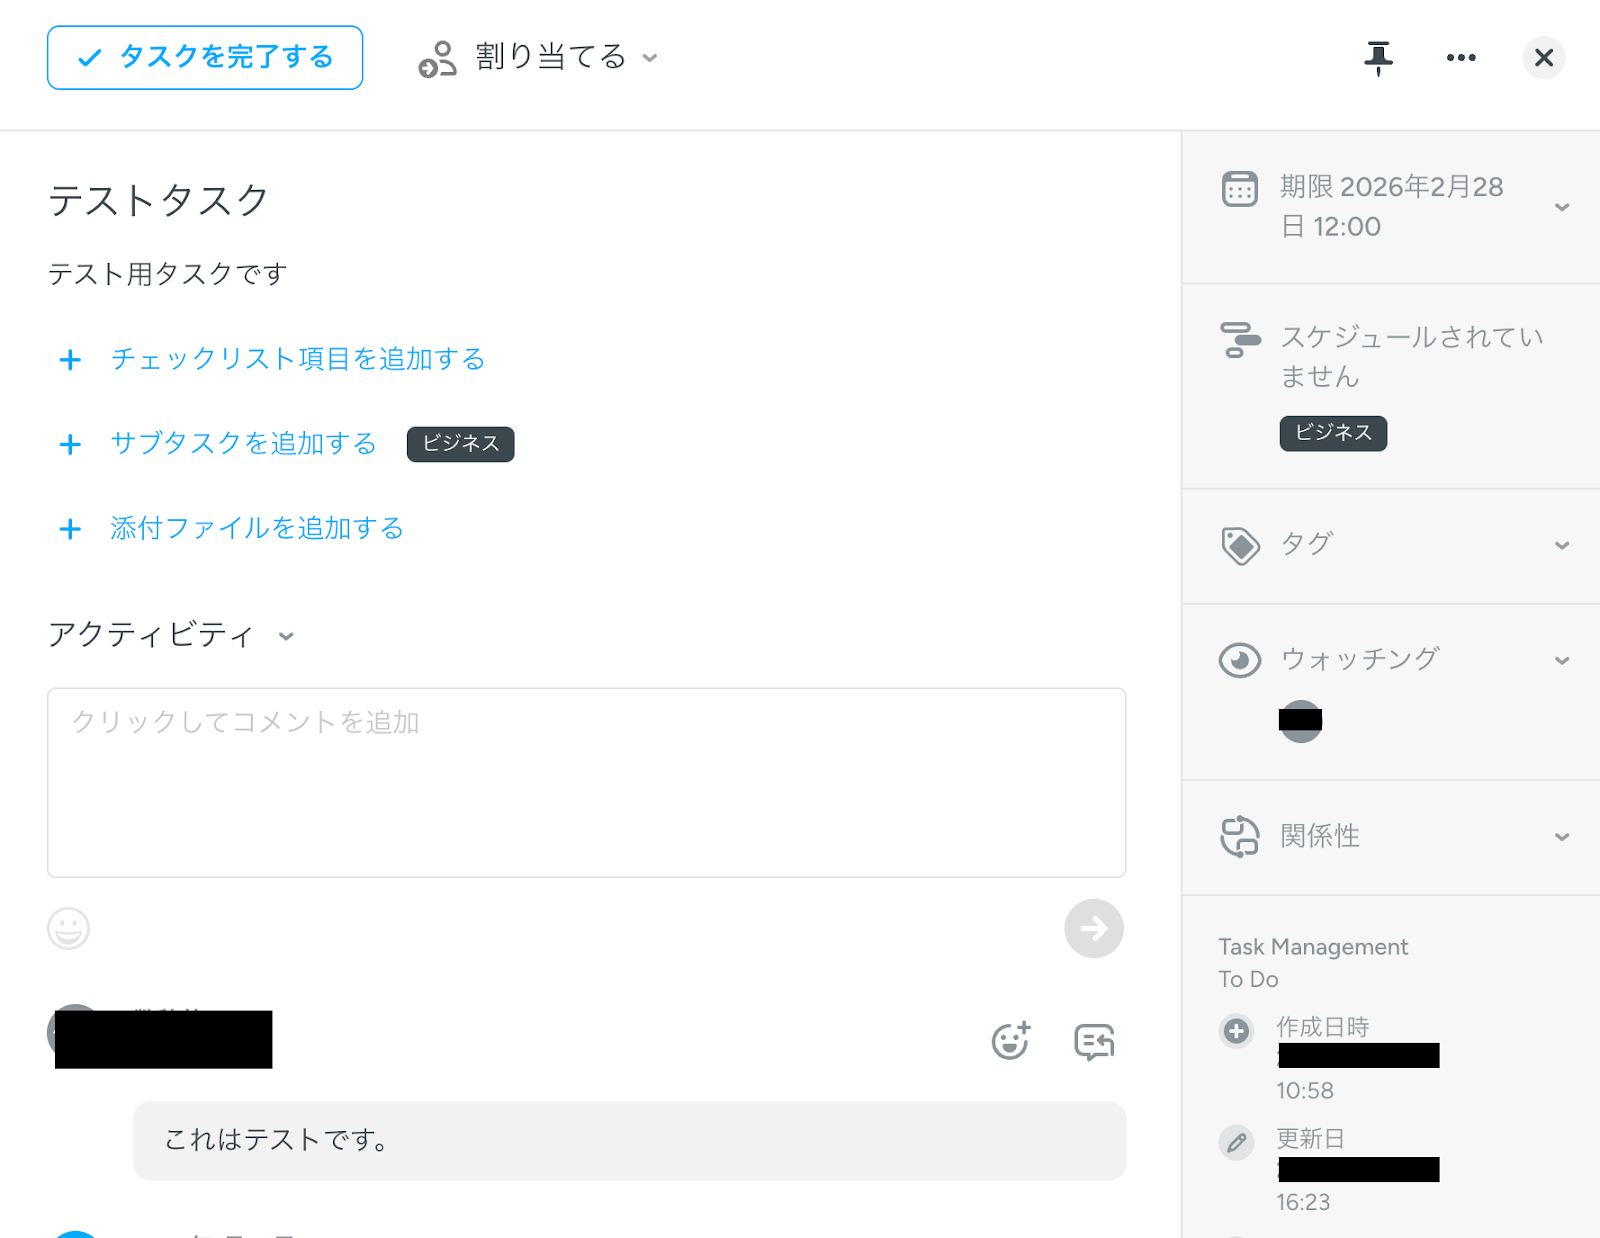Screen dimensions: 1600x1238
Task: Click 添付ファイルを追加する link
Action: pyautogui.click(x=257, y=528)
